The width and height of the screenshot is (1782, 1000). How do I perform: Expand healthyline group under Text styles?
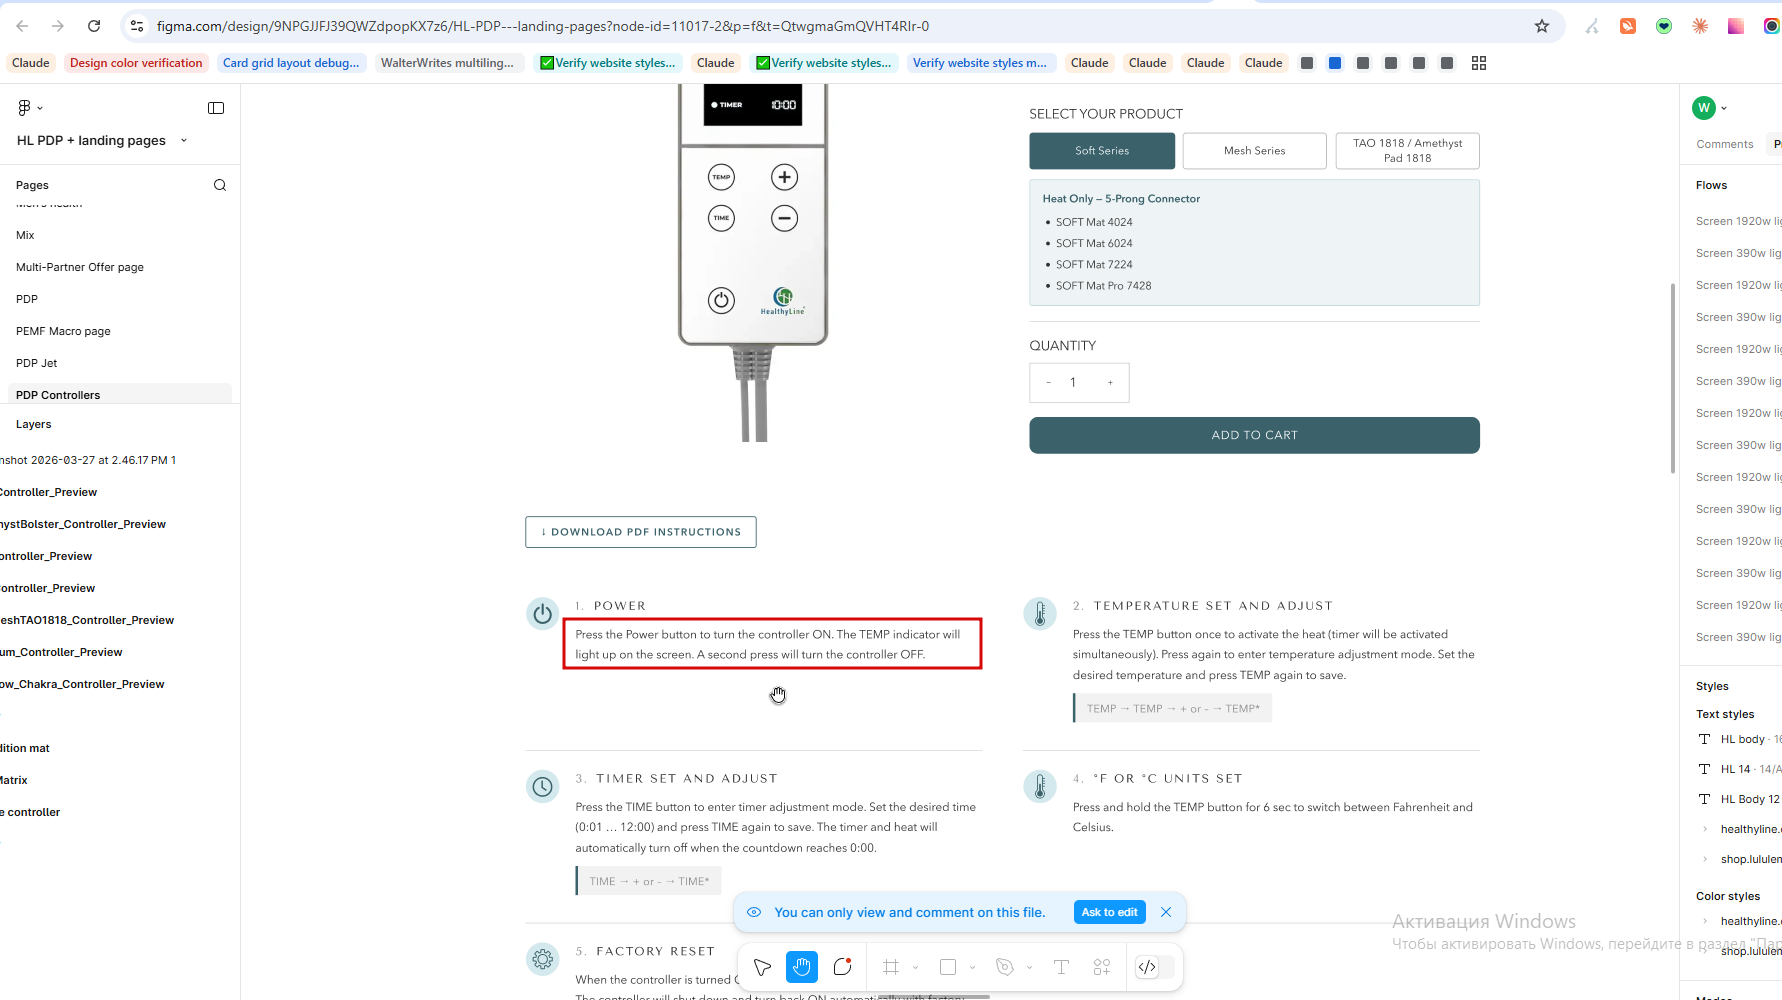pyautogui.click(x=1705, y=829)
